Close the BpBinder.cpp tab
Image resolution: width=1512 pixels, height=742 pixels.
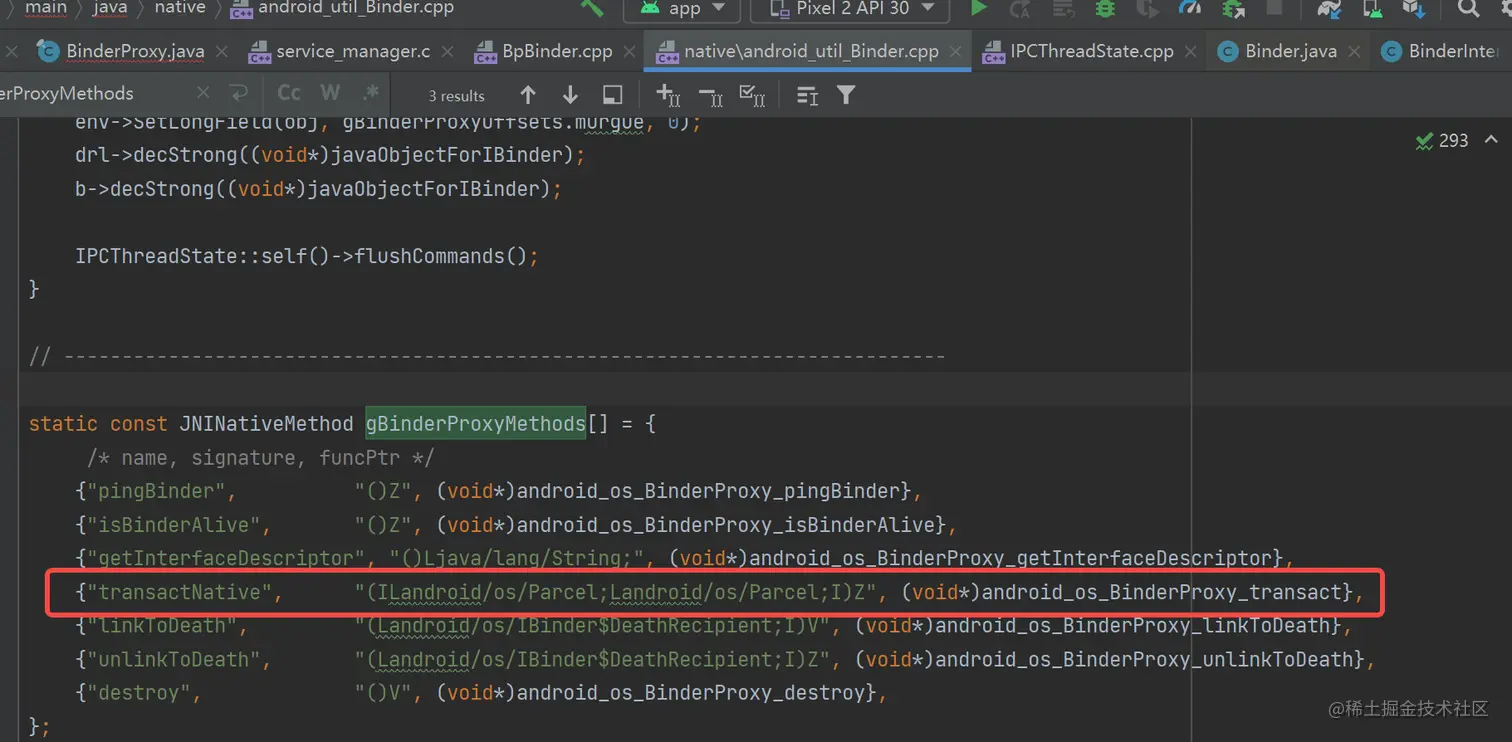[x=630, y=52]
